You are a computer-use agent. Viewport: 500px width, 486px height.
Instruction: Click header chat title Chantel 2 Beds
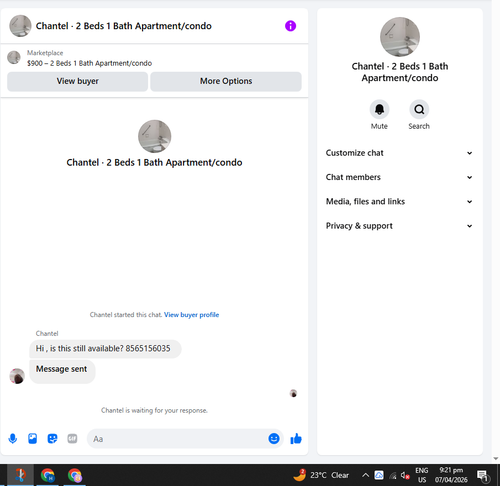(x=123, y=26)
